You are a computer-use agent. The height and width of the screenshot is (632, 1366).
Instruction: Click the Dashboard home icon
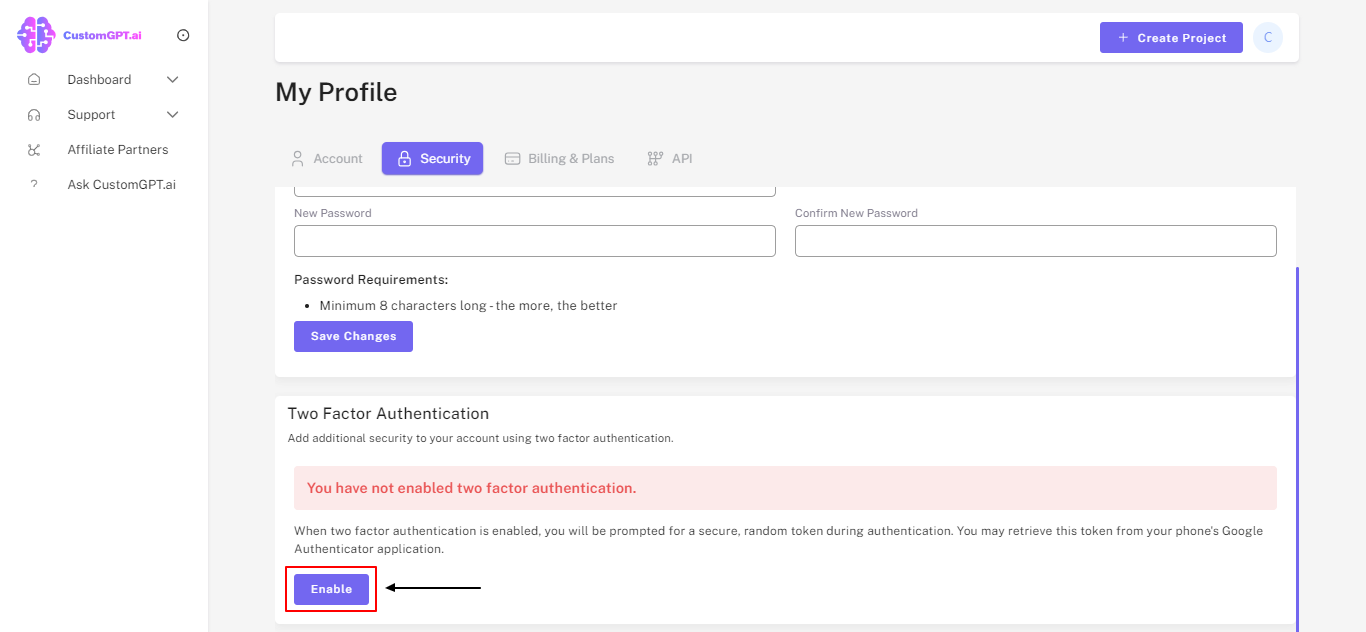pos(34,78)
